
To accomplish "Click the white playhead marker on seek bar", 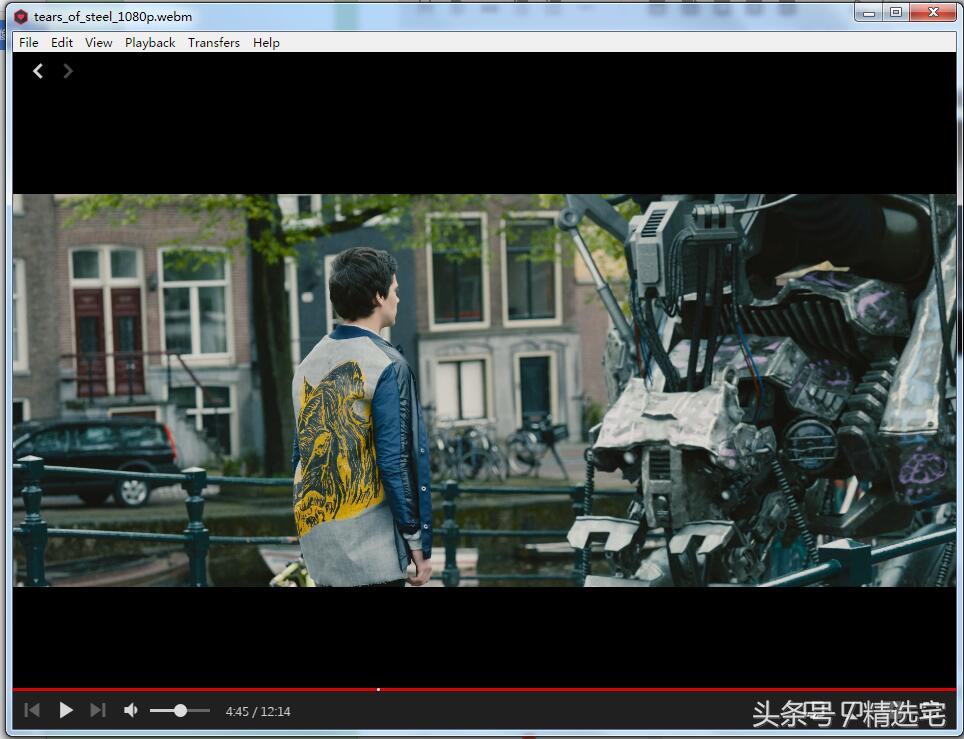I will pyautogui.click(x=378, y=690).
